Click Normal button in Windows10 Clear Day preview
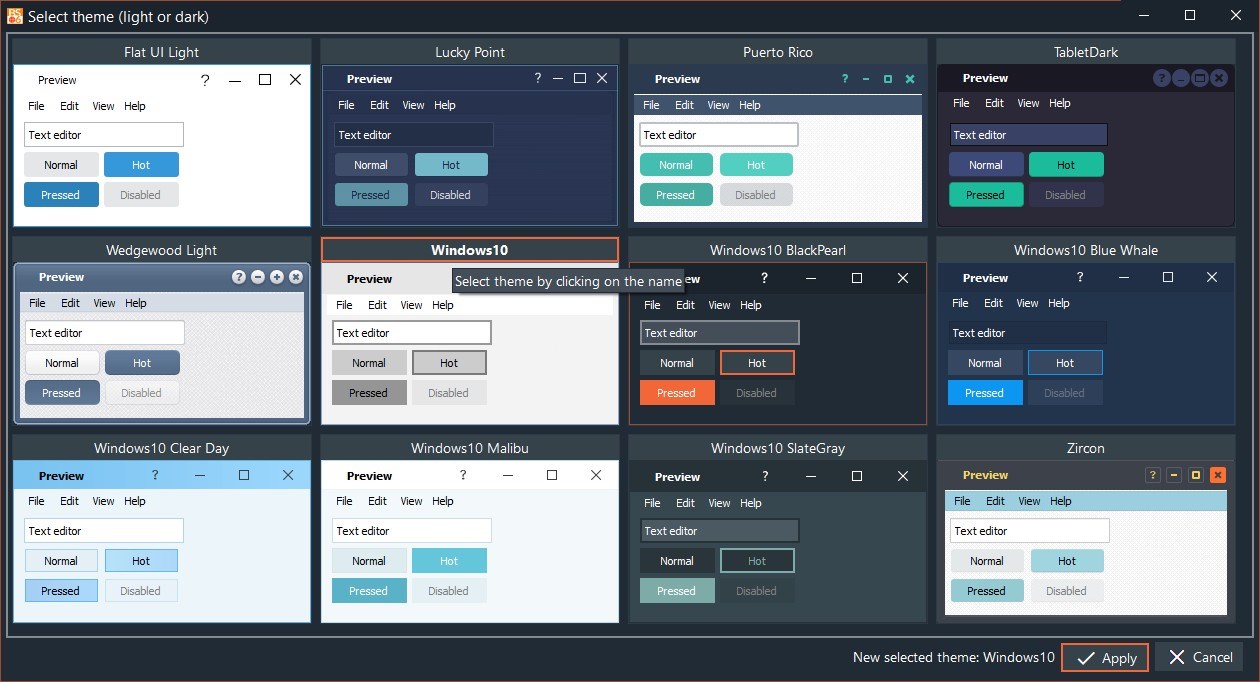Viewport: 1260px width, 682px height. tap(61, 561)
